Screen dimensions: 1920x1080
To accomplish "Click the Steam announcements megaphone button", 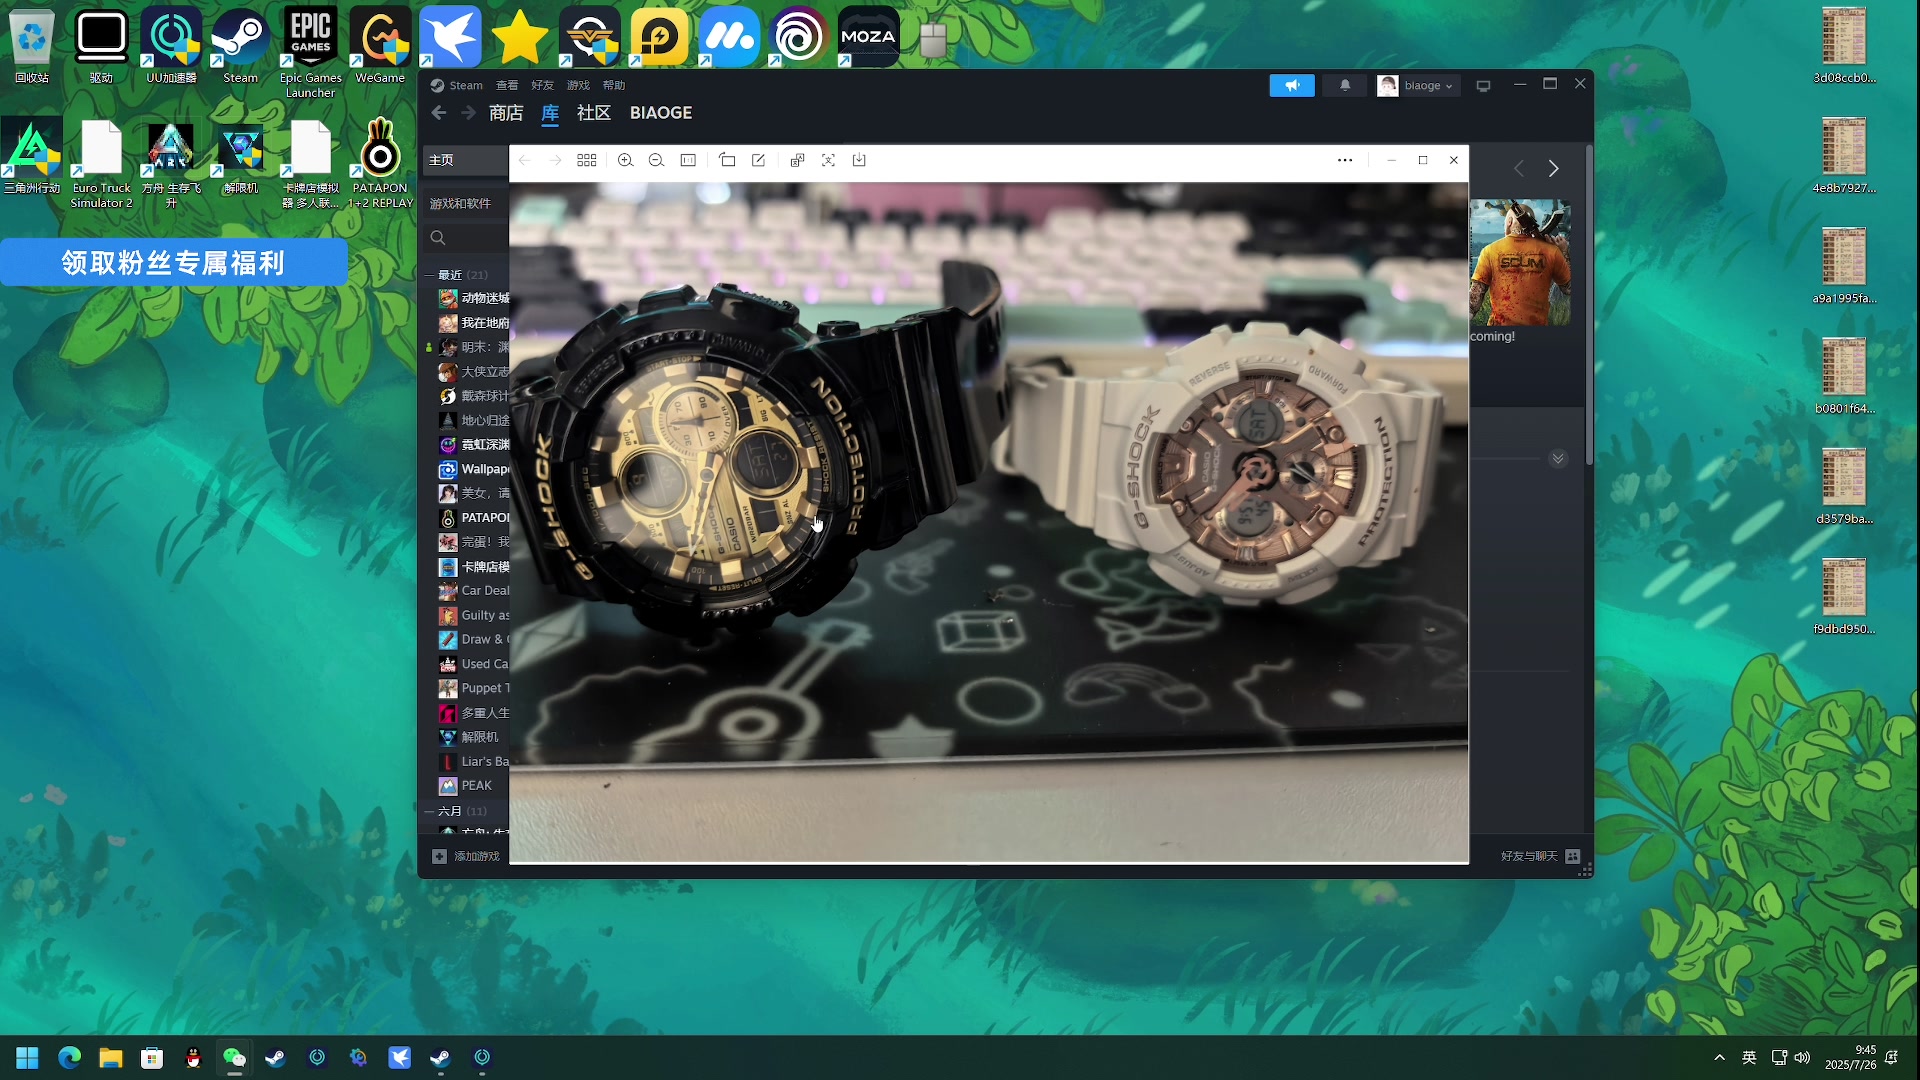I will click(x=1292, y=86).
